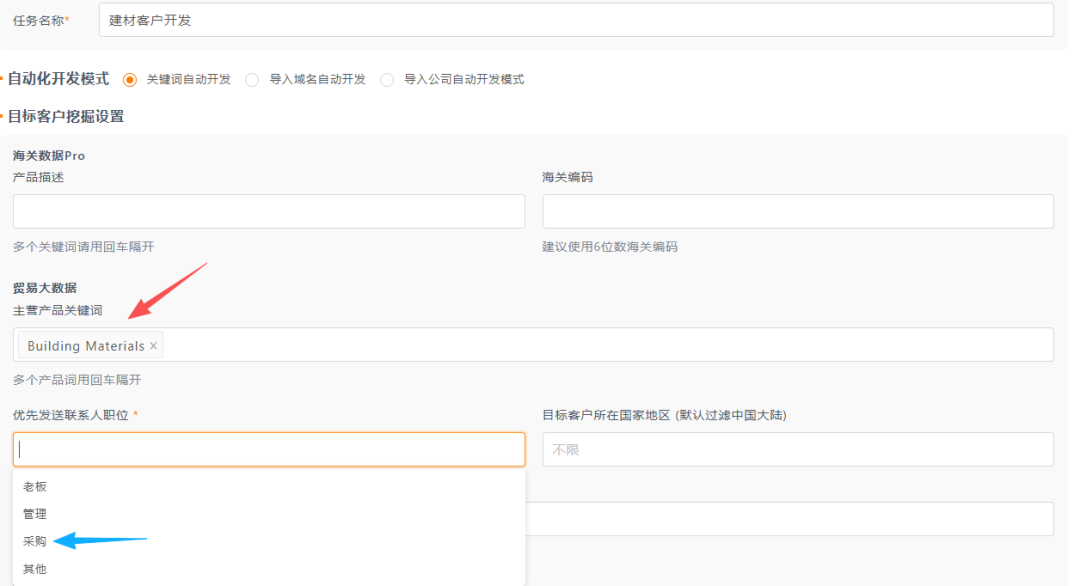Click the 产品描述 input field

click(269, 211)
